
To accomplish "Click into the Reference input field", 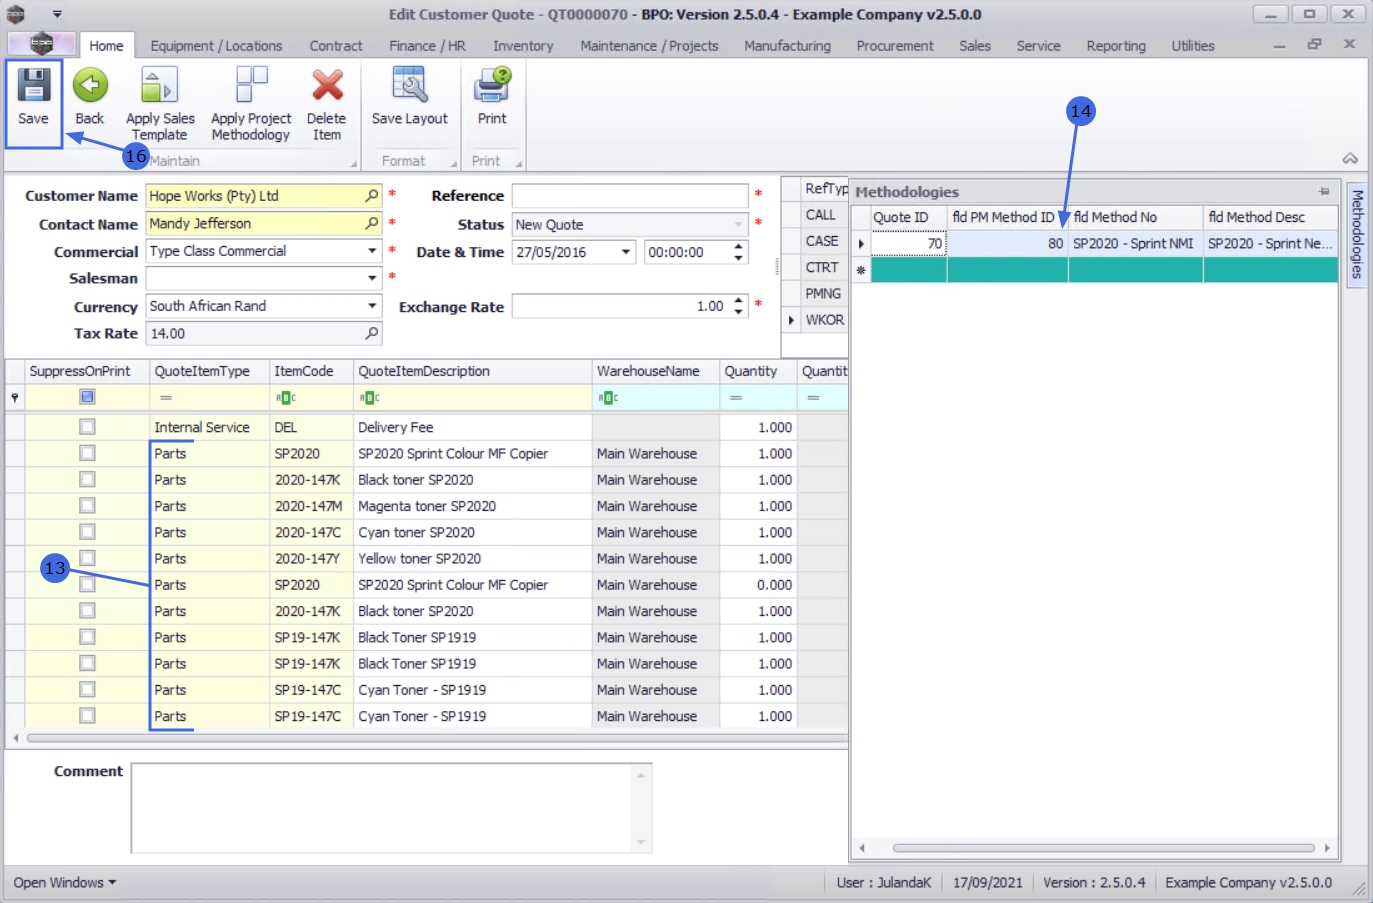I will click(630, 196).
